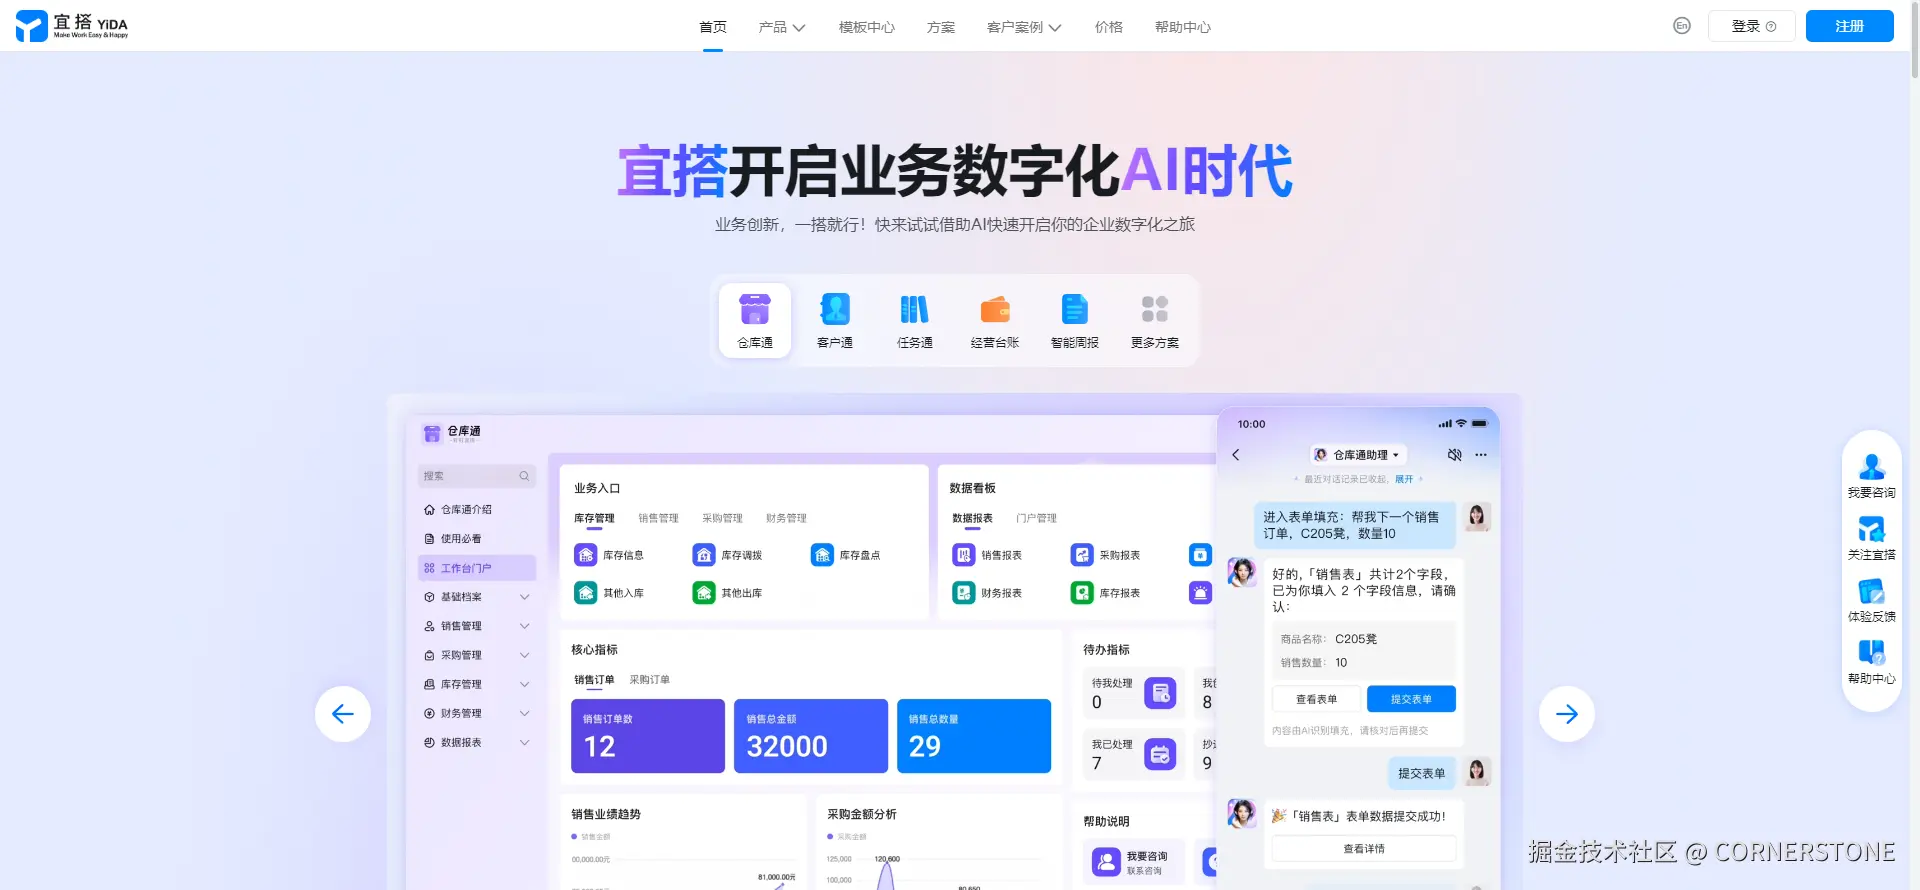Click the blue 注册 button
1920x890 pixels.
1850,26
